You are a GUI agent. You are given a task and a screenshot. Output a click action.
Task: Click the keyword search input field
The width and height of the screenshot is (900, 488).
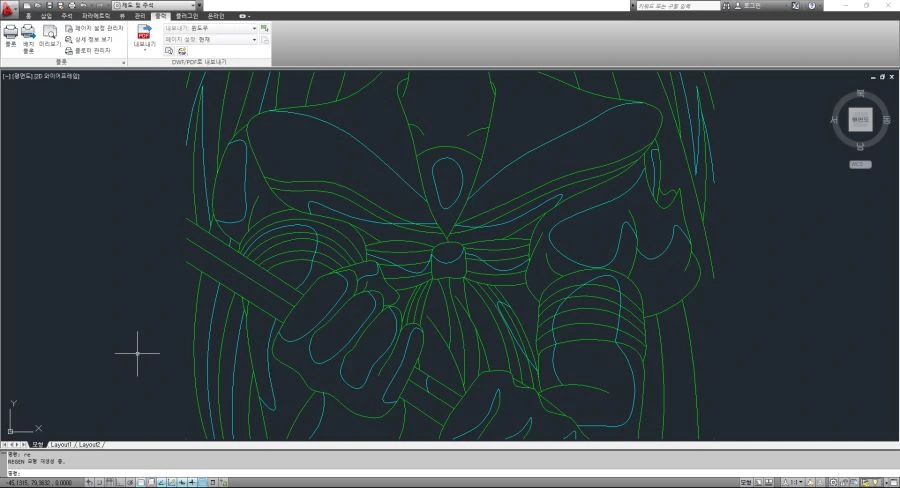(677, 6)
